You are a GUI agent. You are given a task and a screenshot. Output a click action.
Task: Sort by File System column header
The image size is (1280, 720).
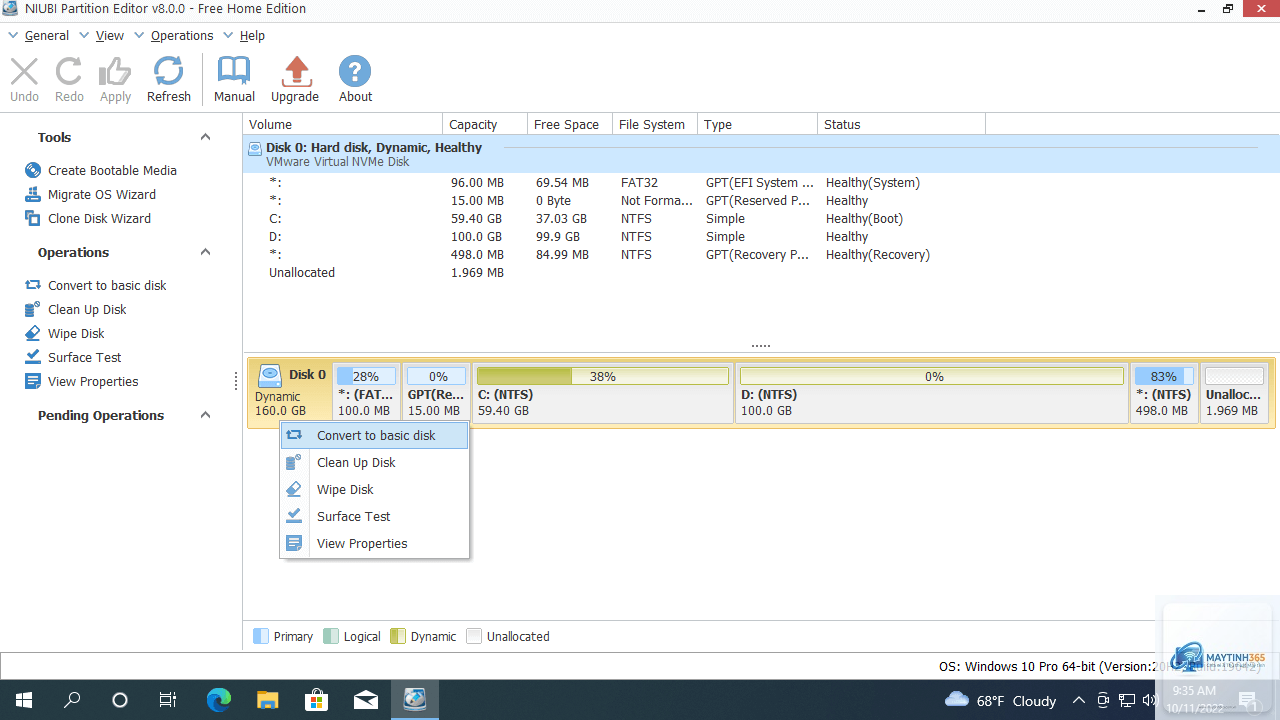coord(654,124)
